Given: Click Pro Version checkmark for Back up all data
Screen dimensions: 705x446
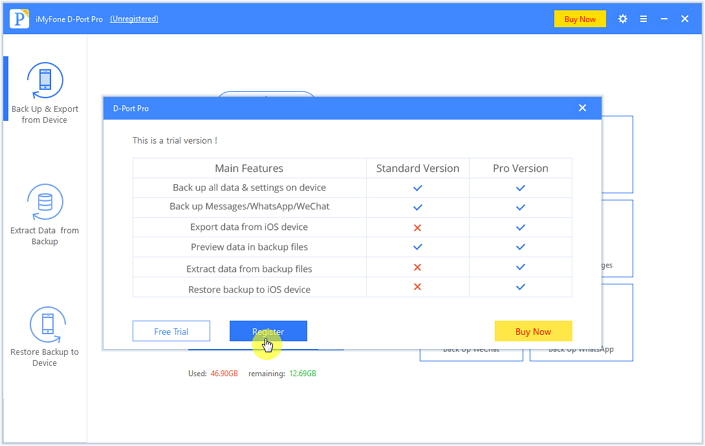Looking at the screenshot, I should (521, 188).
